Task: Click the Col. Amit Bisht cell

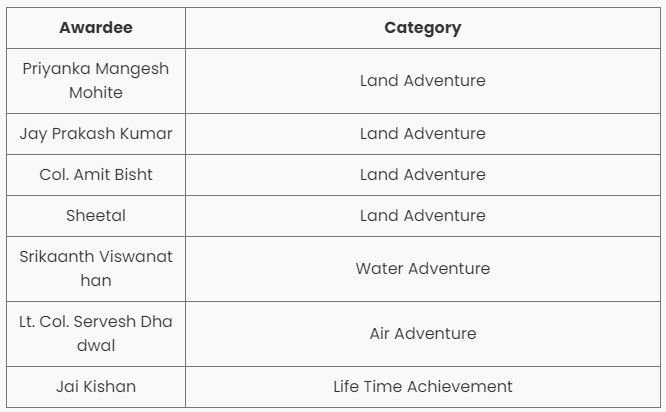Action: [96, 175]
